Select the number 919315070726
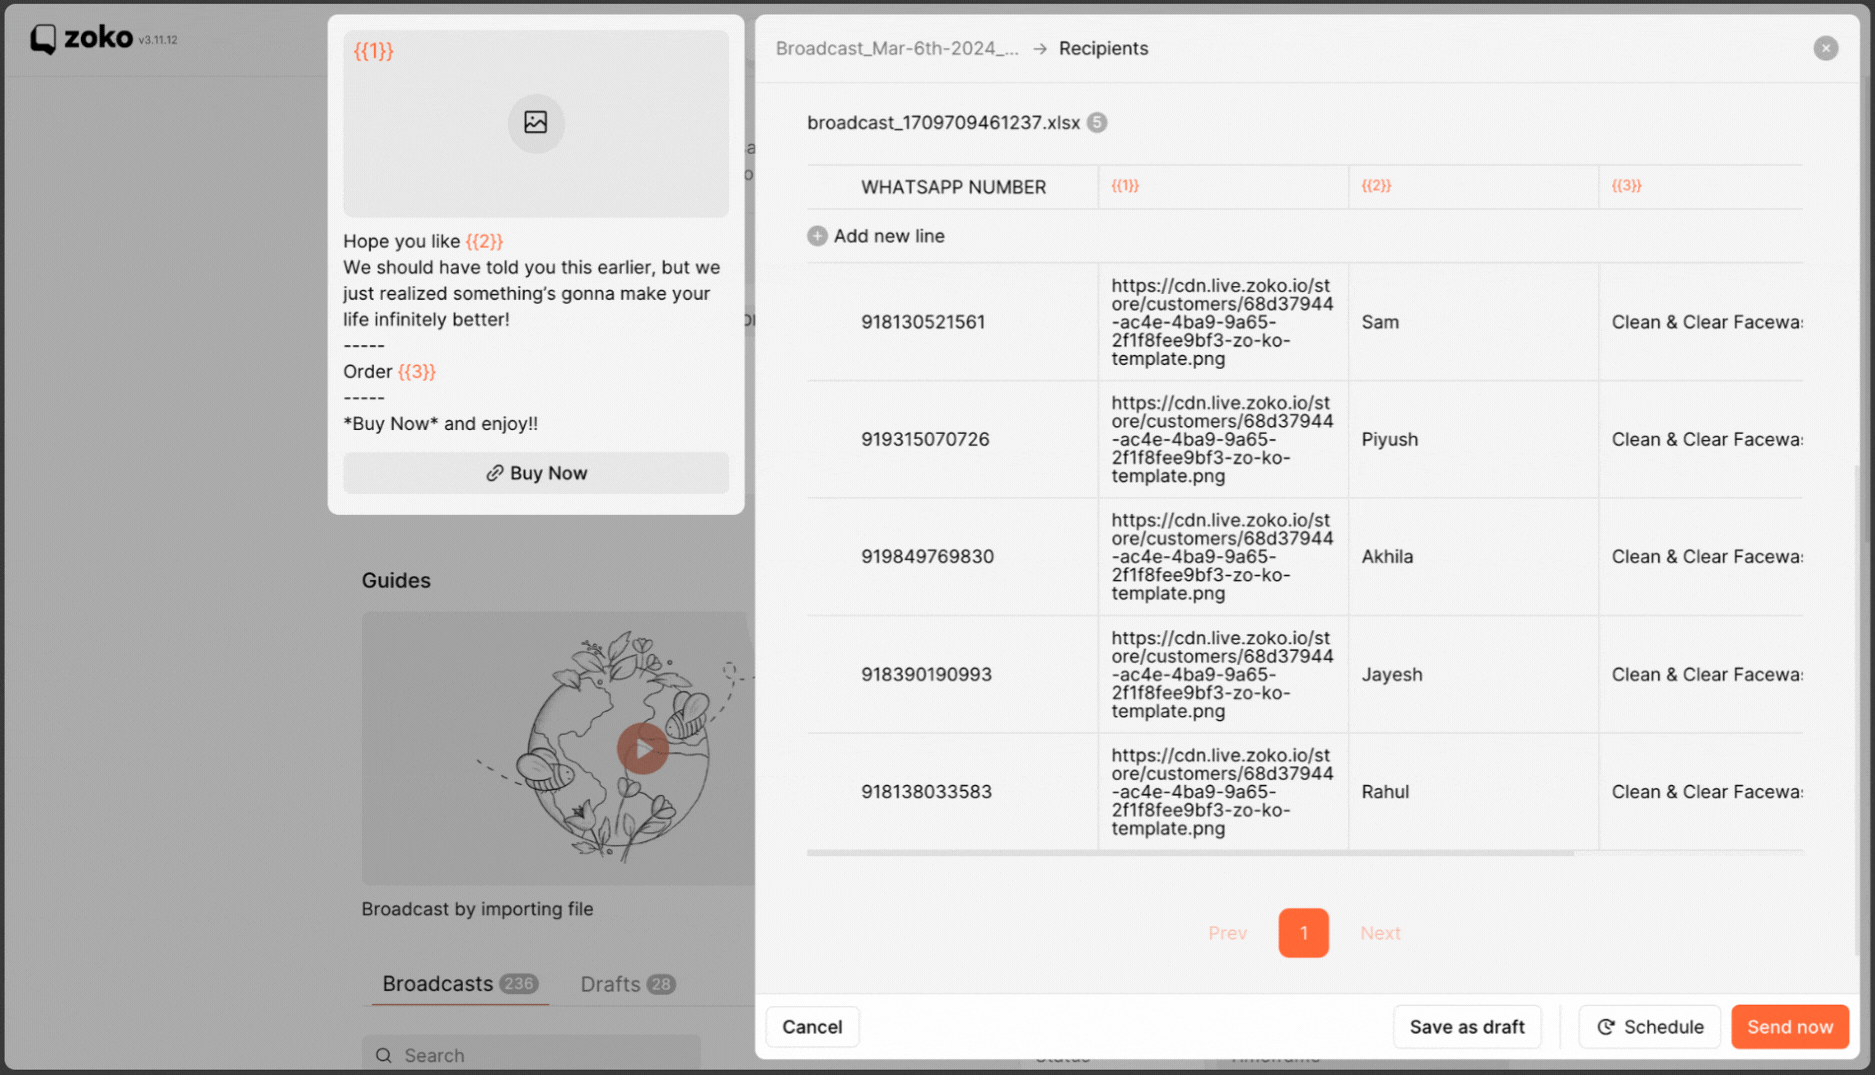This screenshot has height=1075, width=1875. tap(925, 439)
